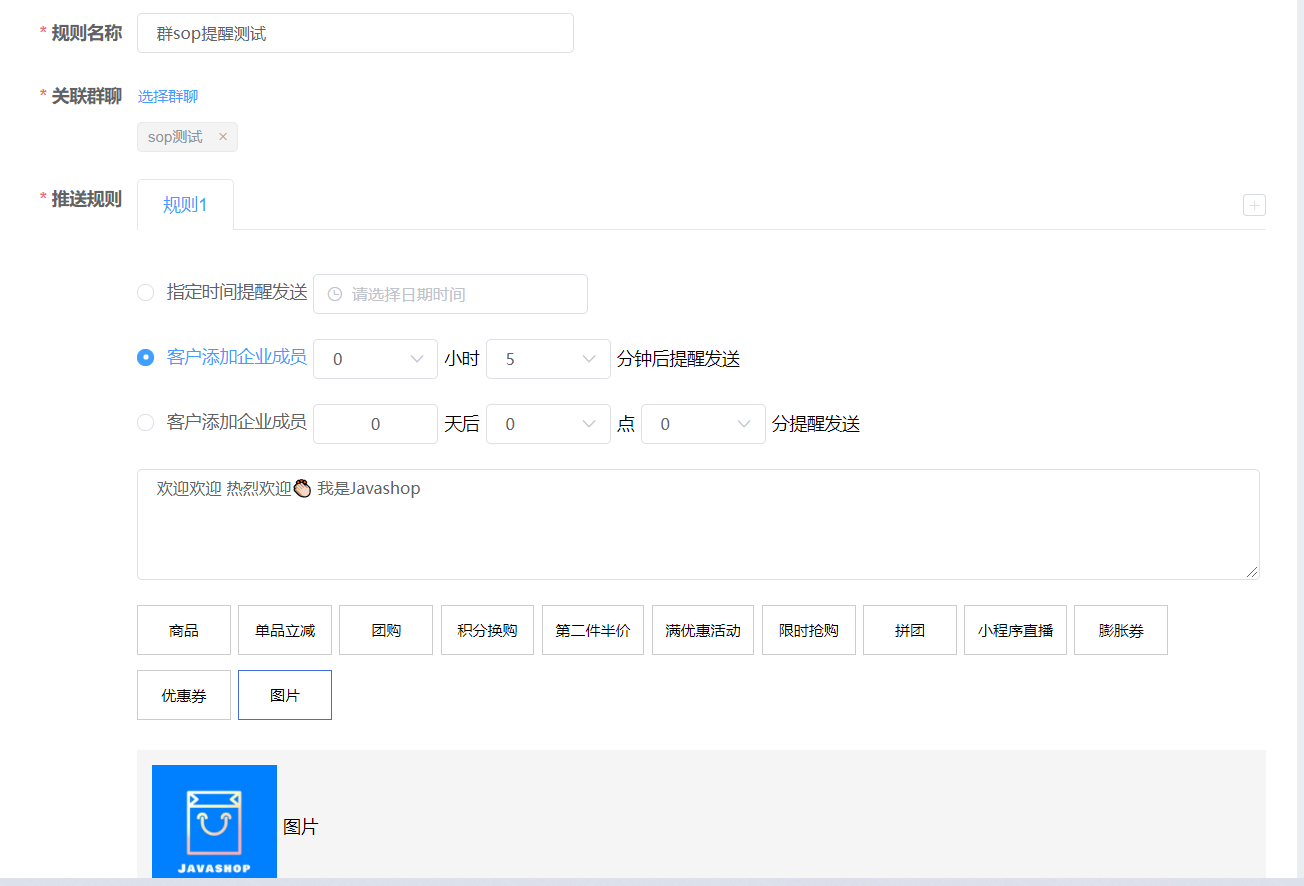Click the 分钟后提醒发送 text
The image size is (1304, 886).
click(679, 359)
